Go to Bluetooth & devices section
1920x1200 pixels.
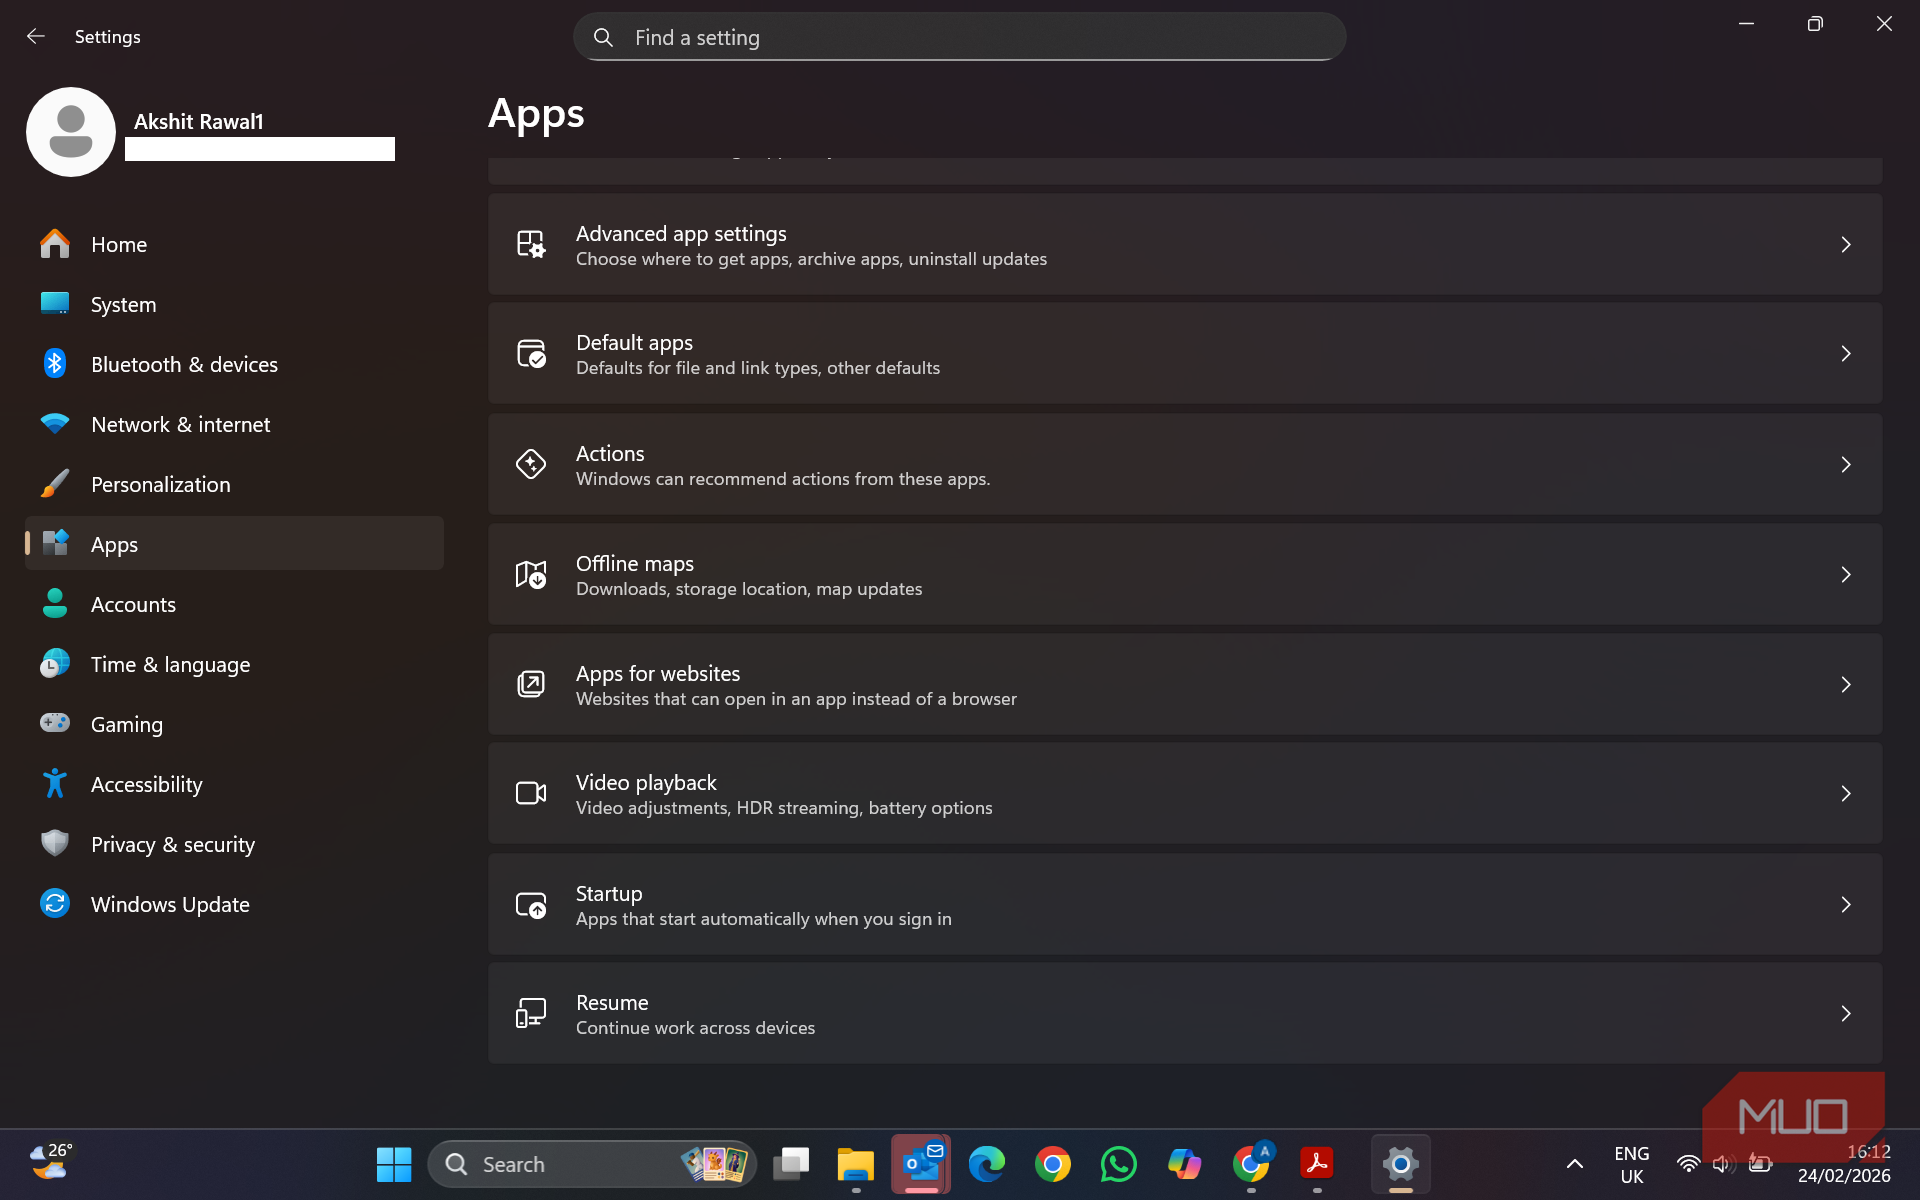(x=184, y=365)
